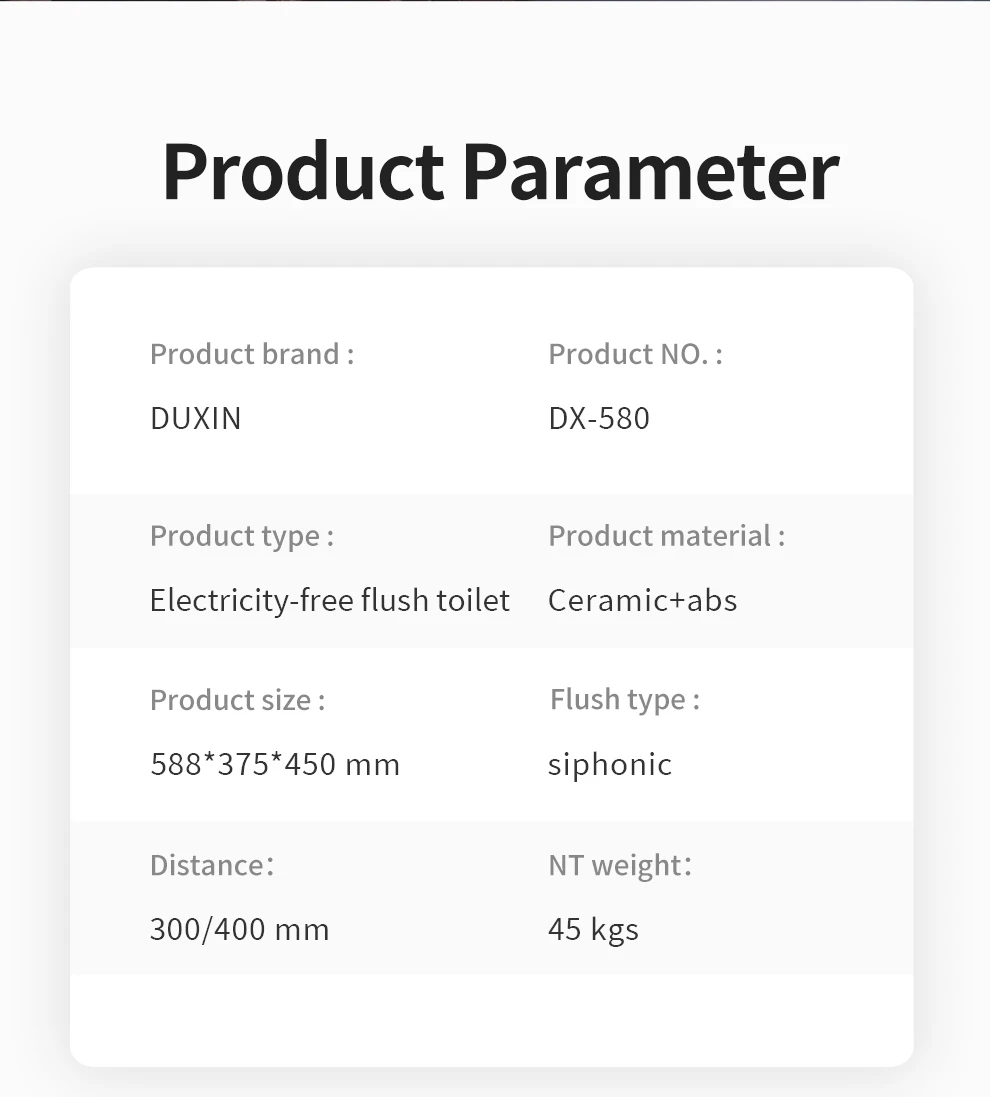Select the Product size label

(x=237, y=700)
